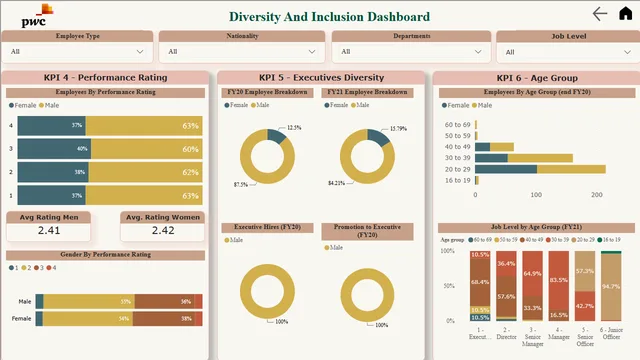Select the 40 to 49 age group label
This screenshot has height=360, width=640.
click(x=457, y=147)
